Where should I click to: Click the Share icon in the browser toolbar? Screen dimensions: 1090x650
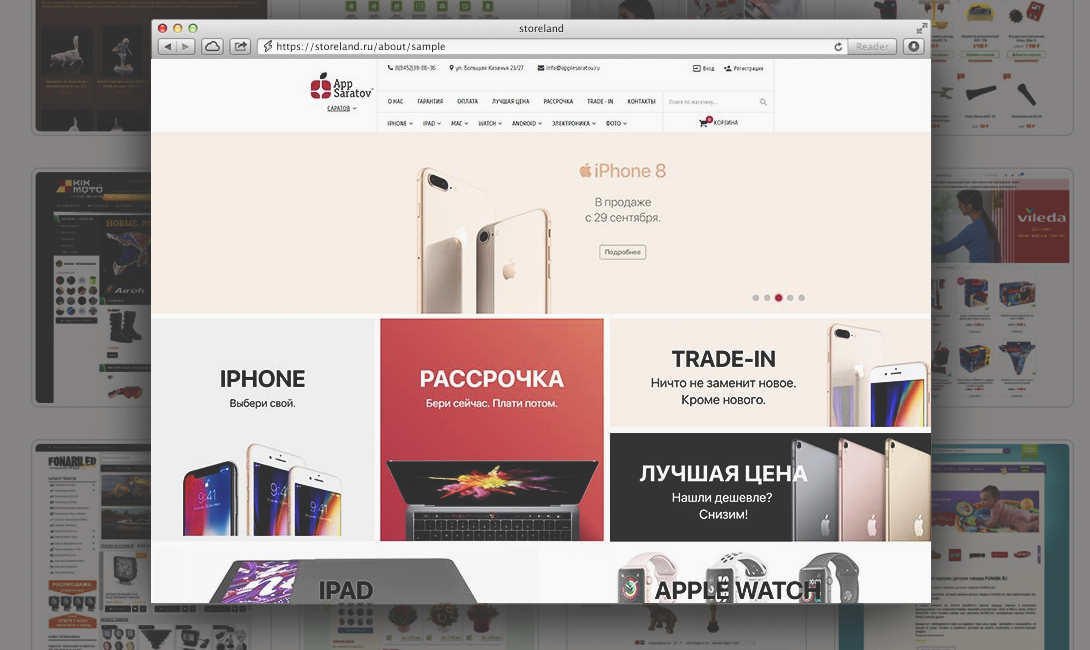tap(240, 47)
